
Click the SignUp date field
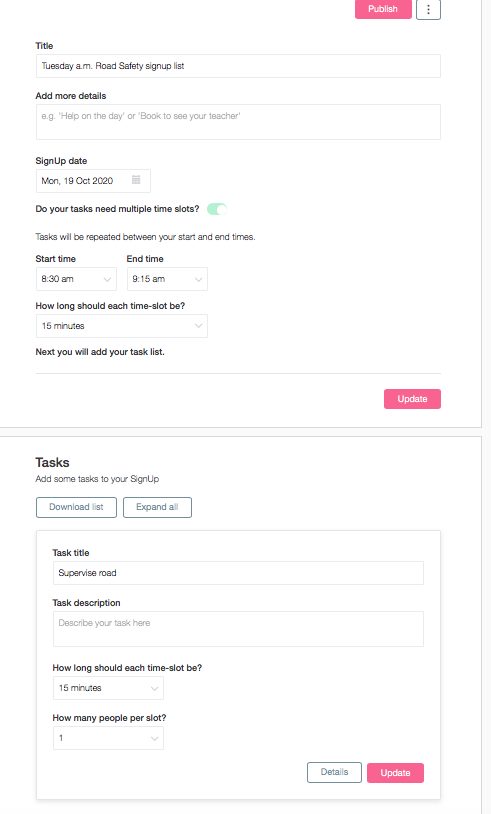(93, 181)
